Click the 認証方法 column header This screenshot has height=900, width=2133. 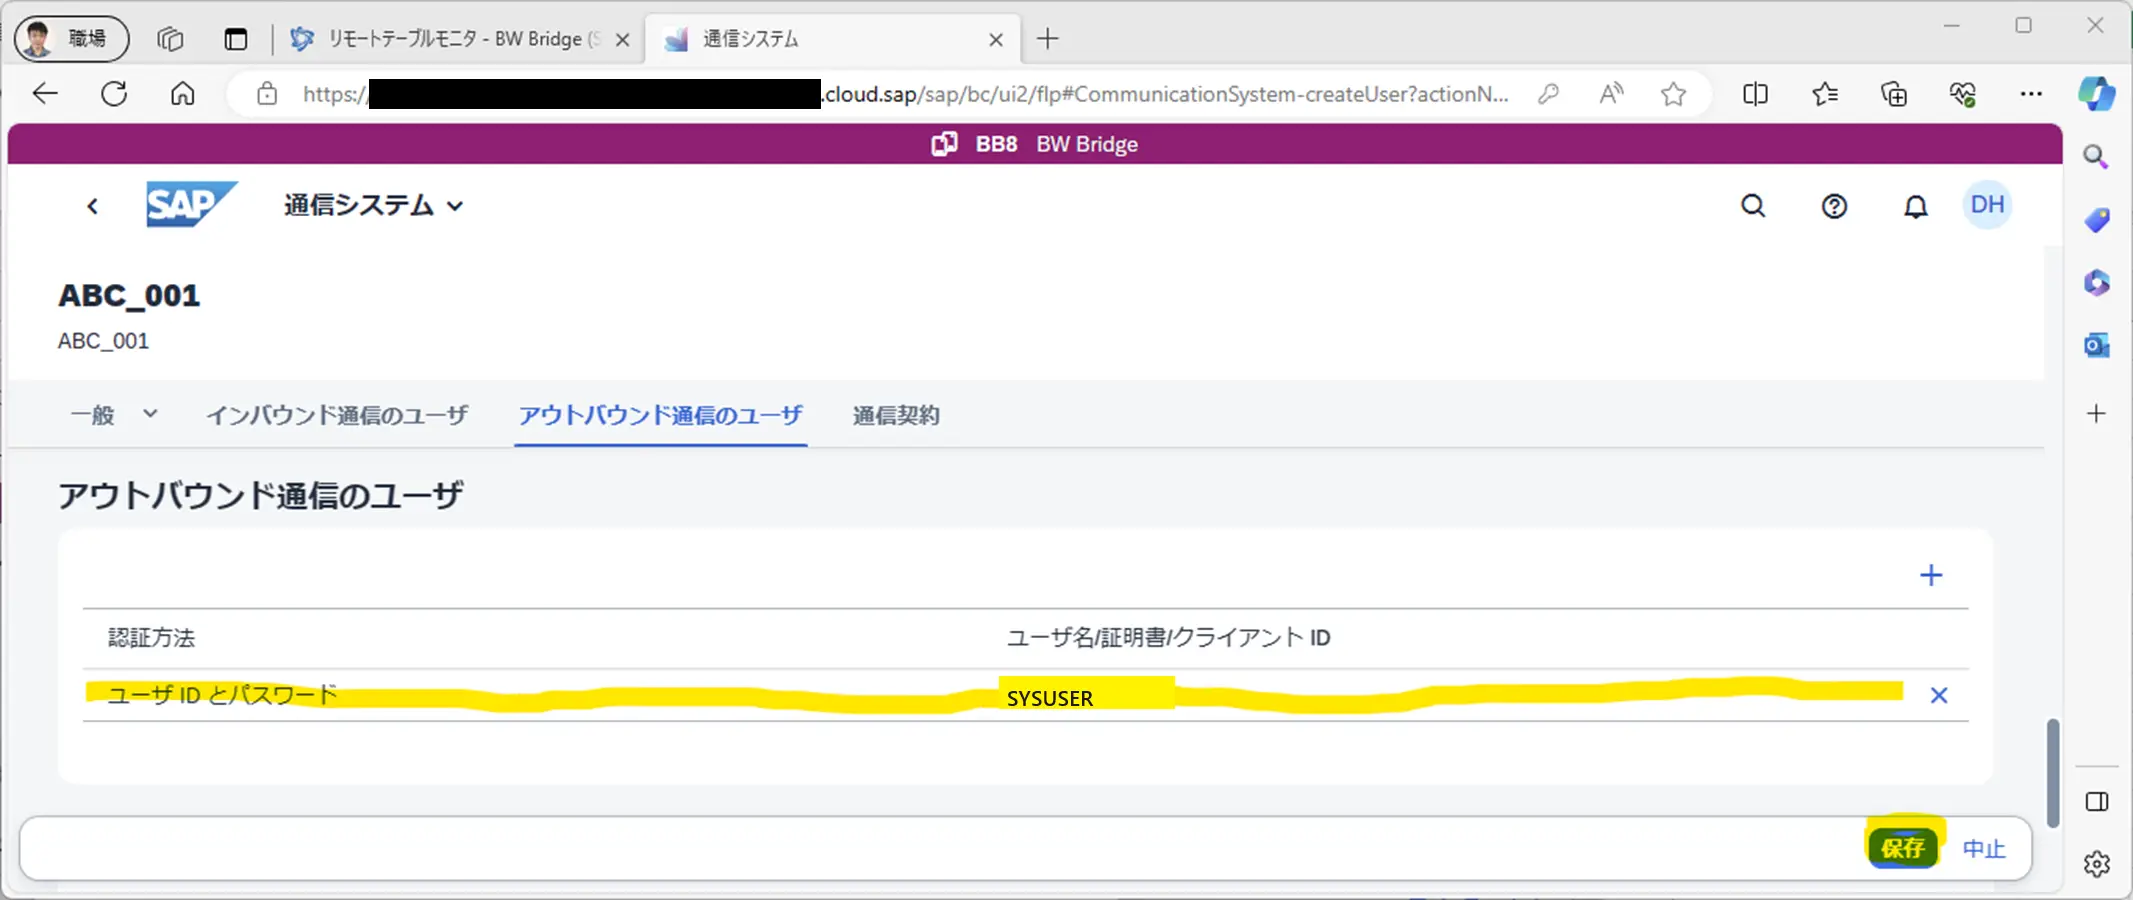click(151, 637)
